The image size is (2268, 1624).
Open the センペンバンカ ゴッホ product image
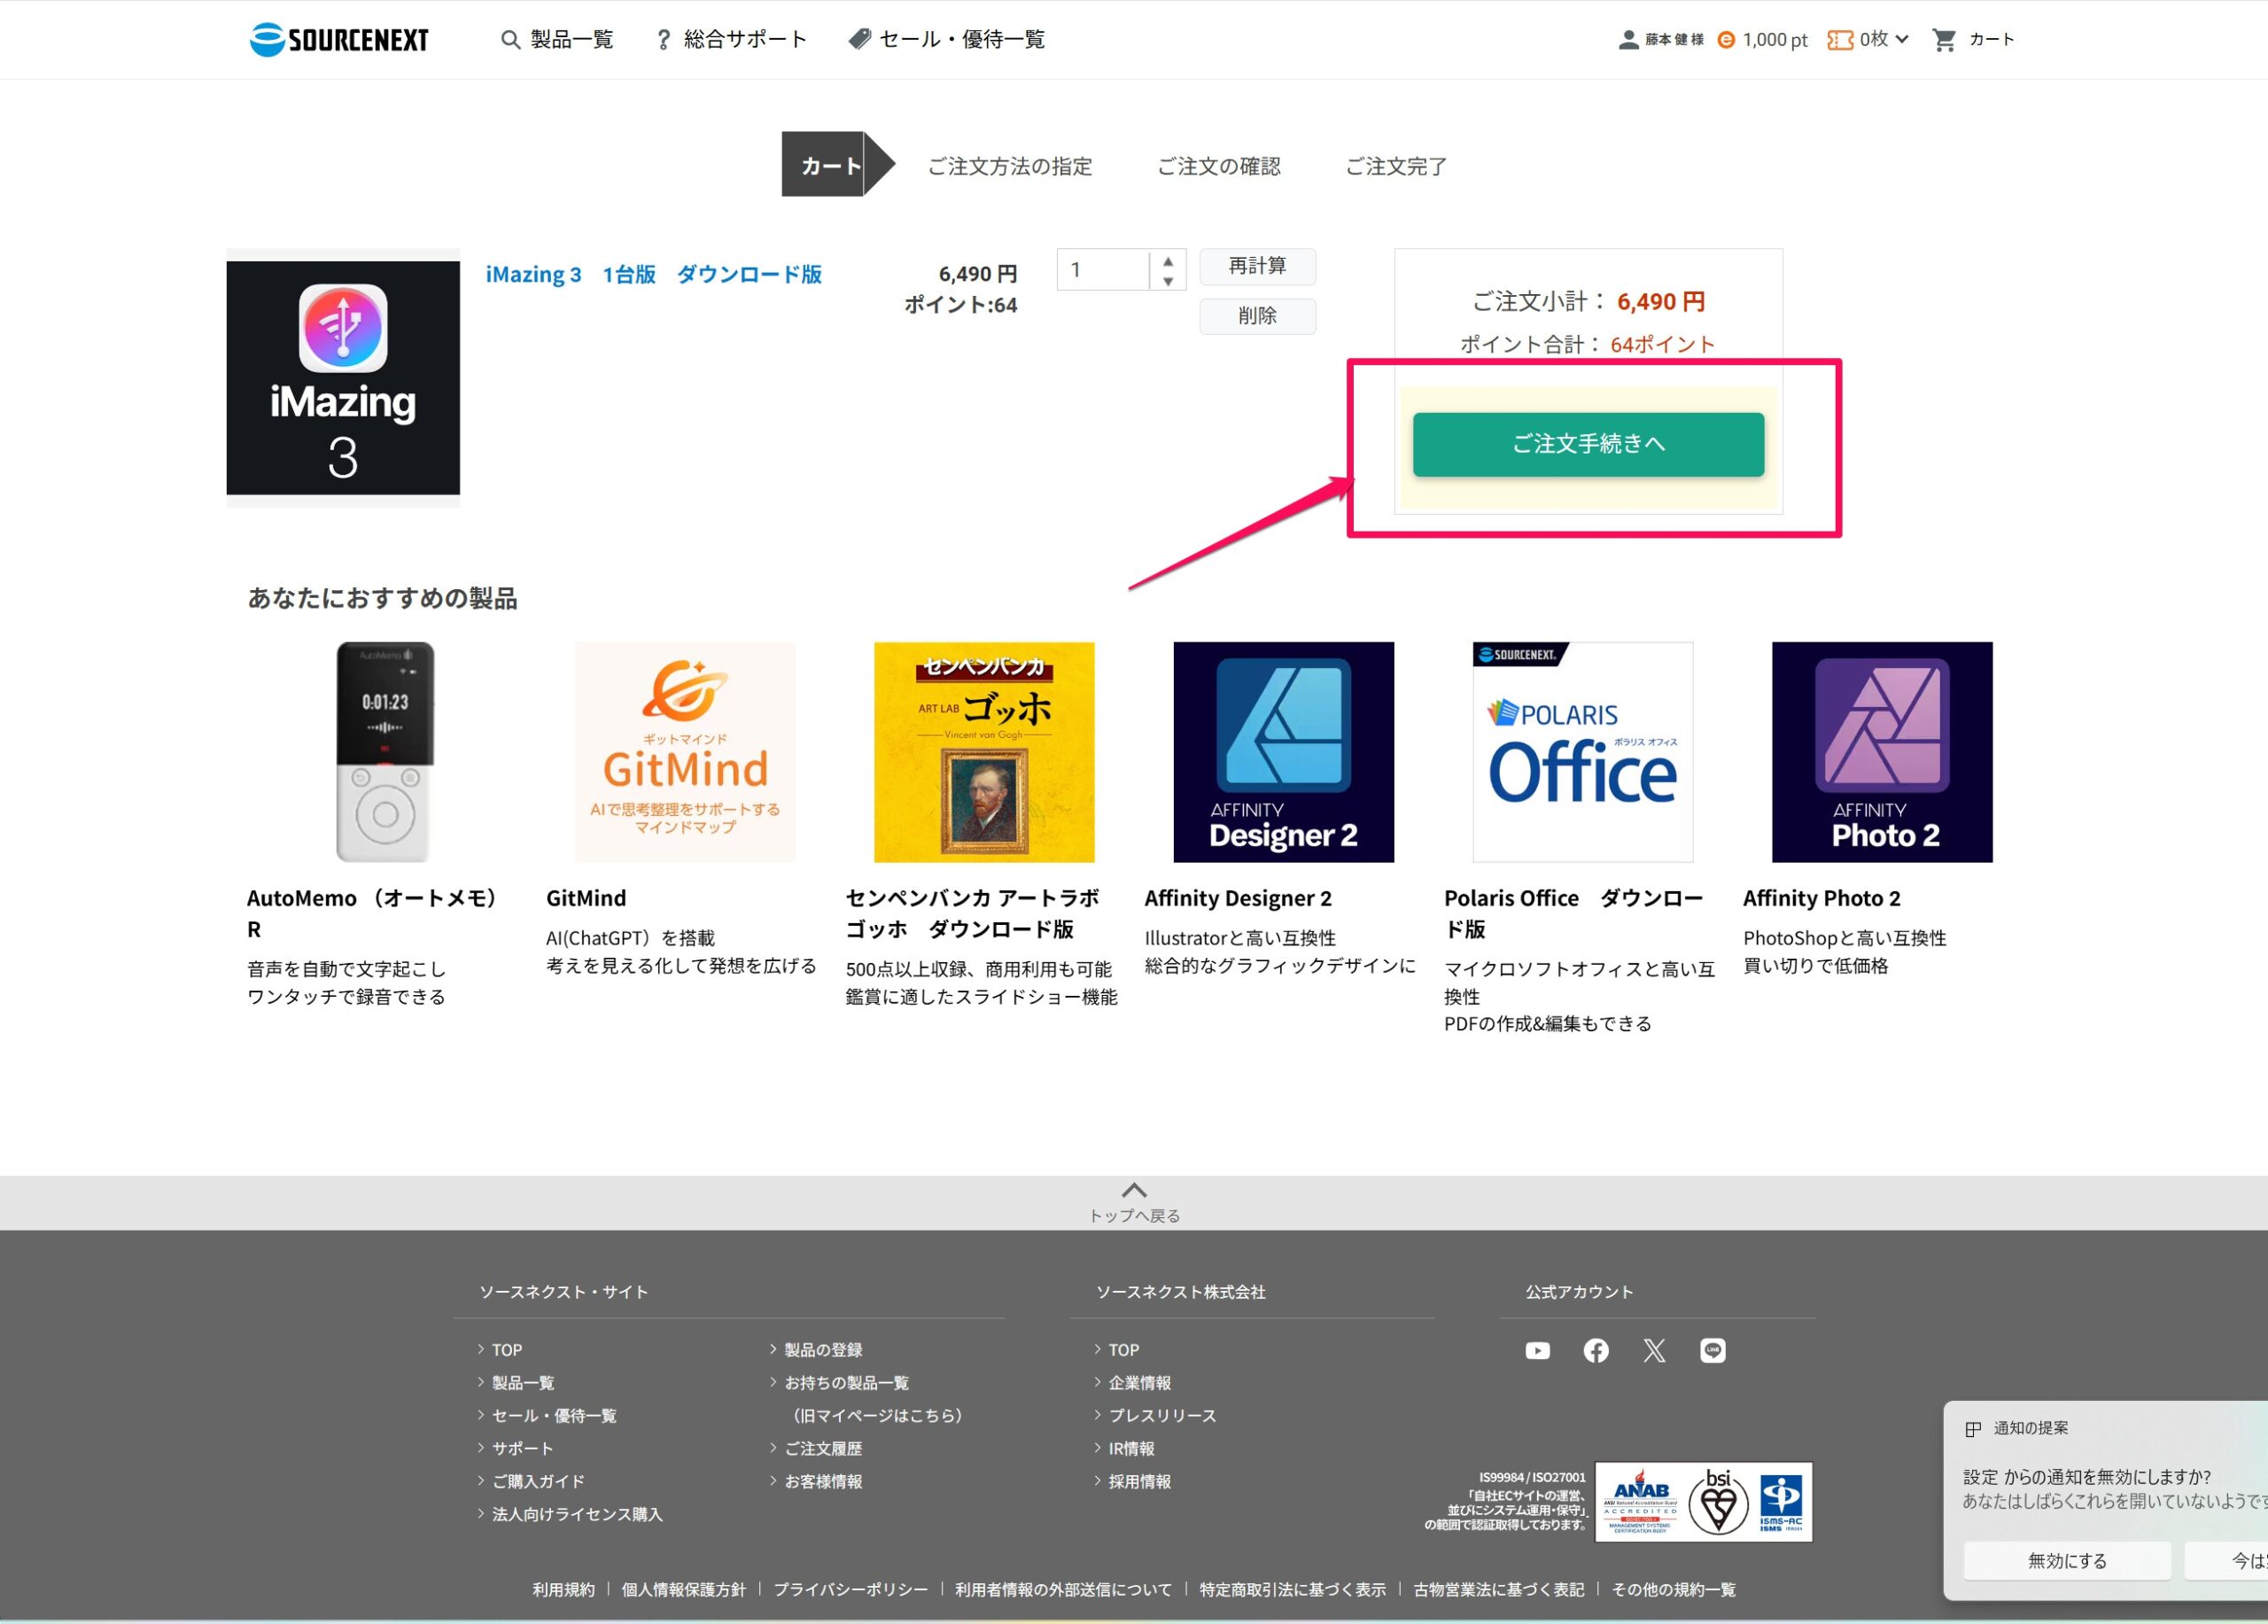(x=984, y=752)
